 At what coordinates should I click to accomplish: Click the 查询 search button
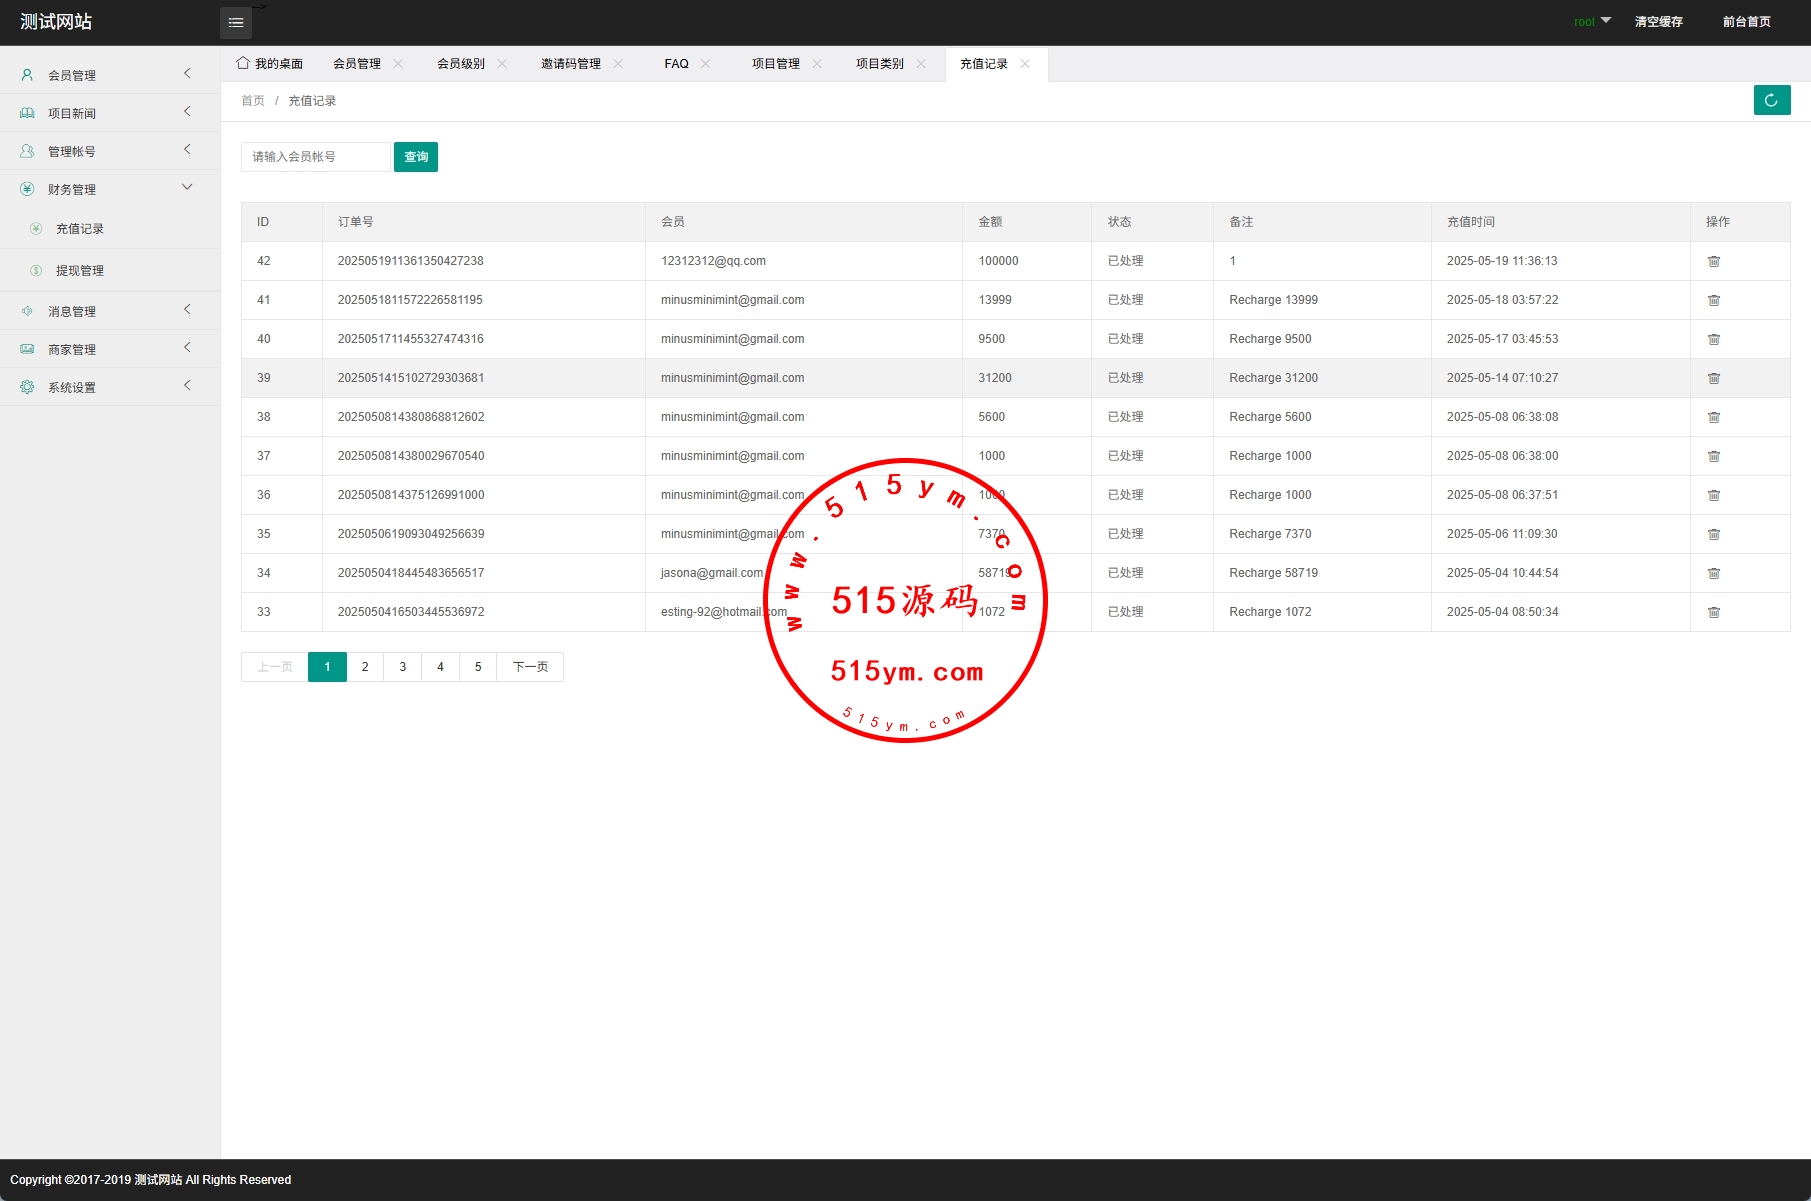click(x=416, y=157)
